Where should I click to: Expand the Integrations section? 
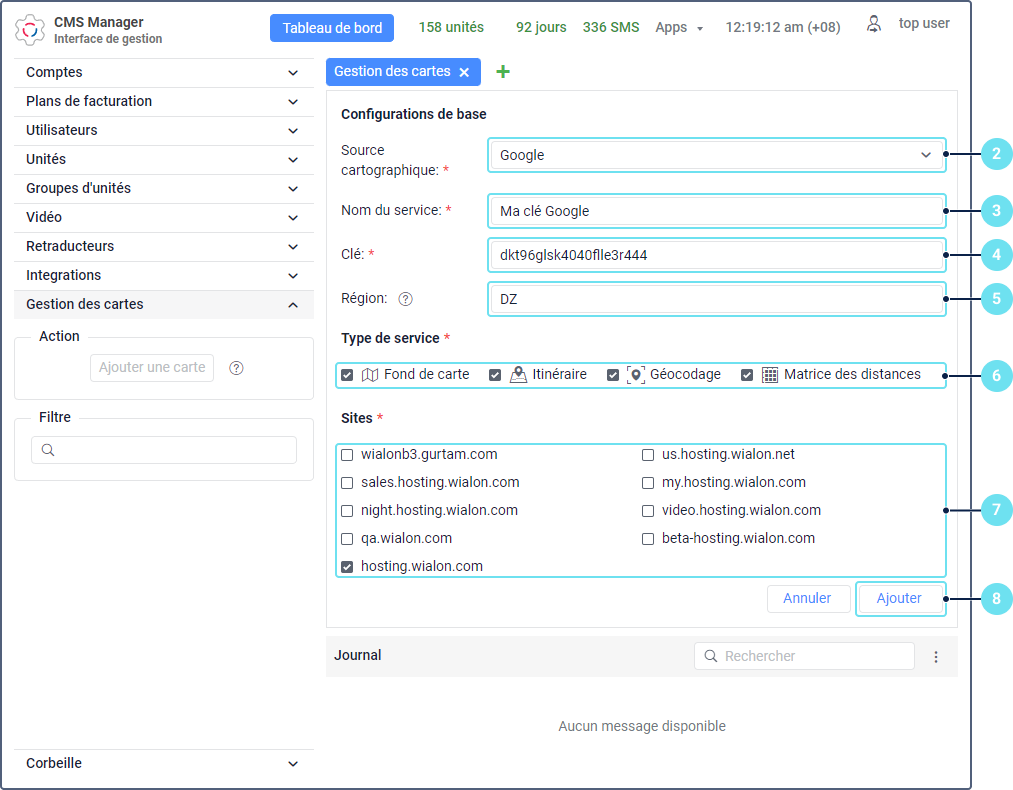[x=163, y=276]
